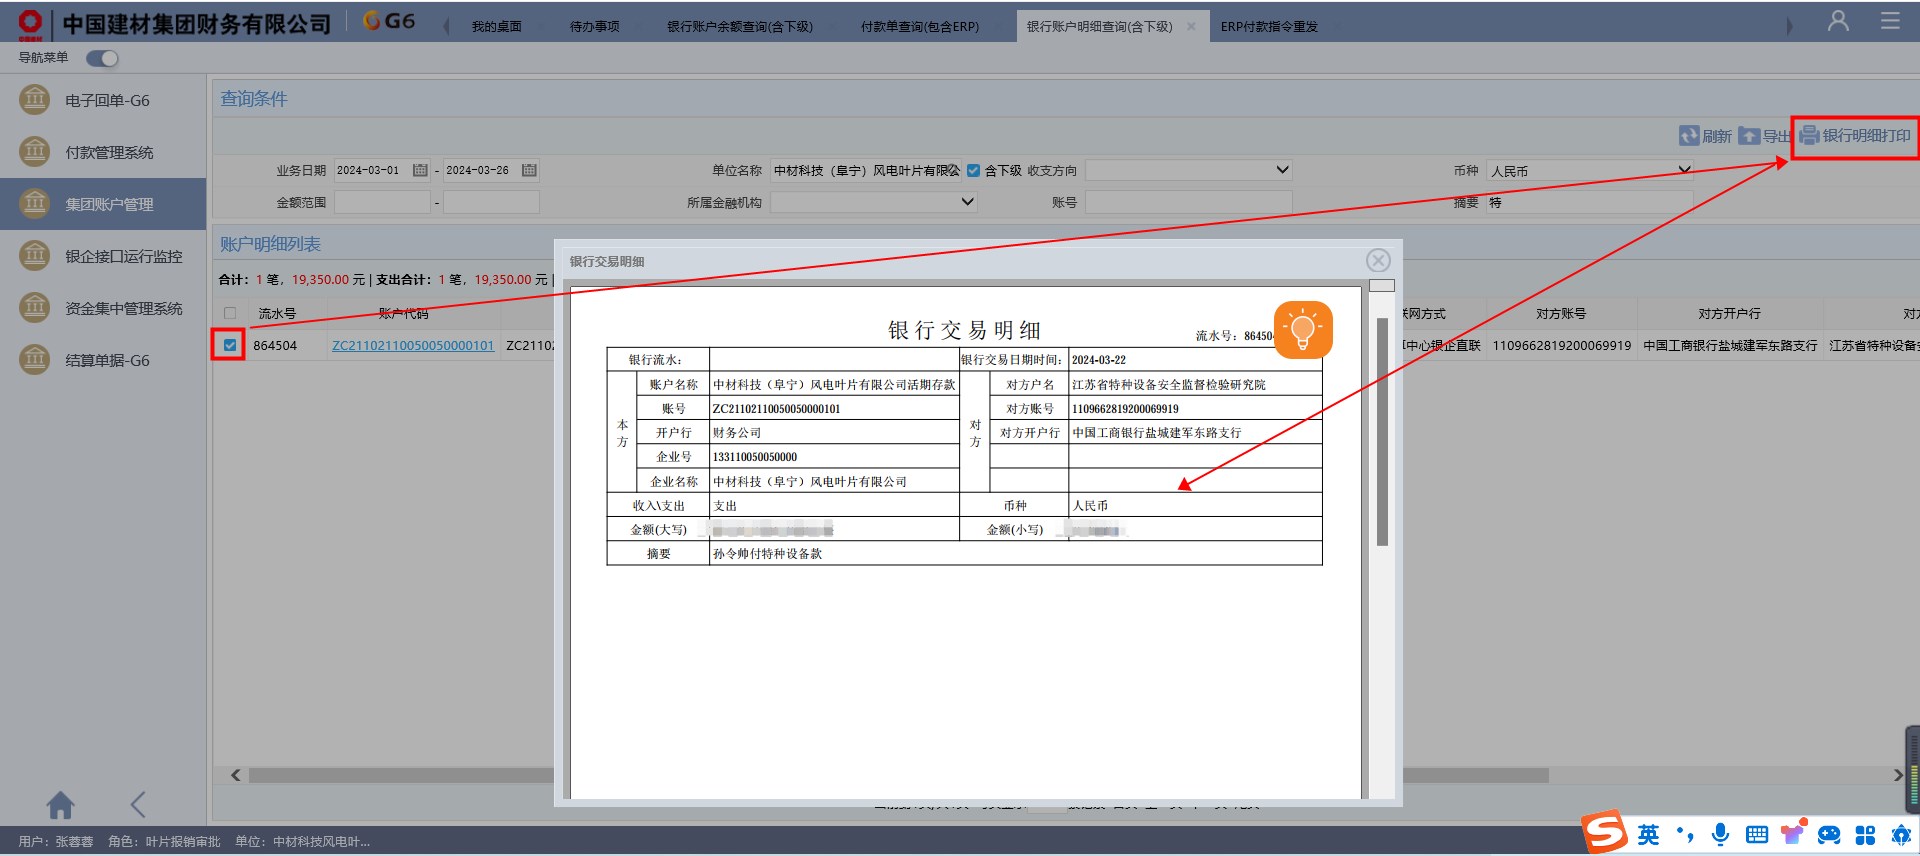Open 电子回单-G6 sidebar icon
This screenshot has width=1920, height=856.
35,100
